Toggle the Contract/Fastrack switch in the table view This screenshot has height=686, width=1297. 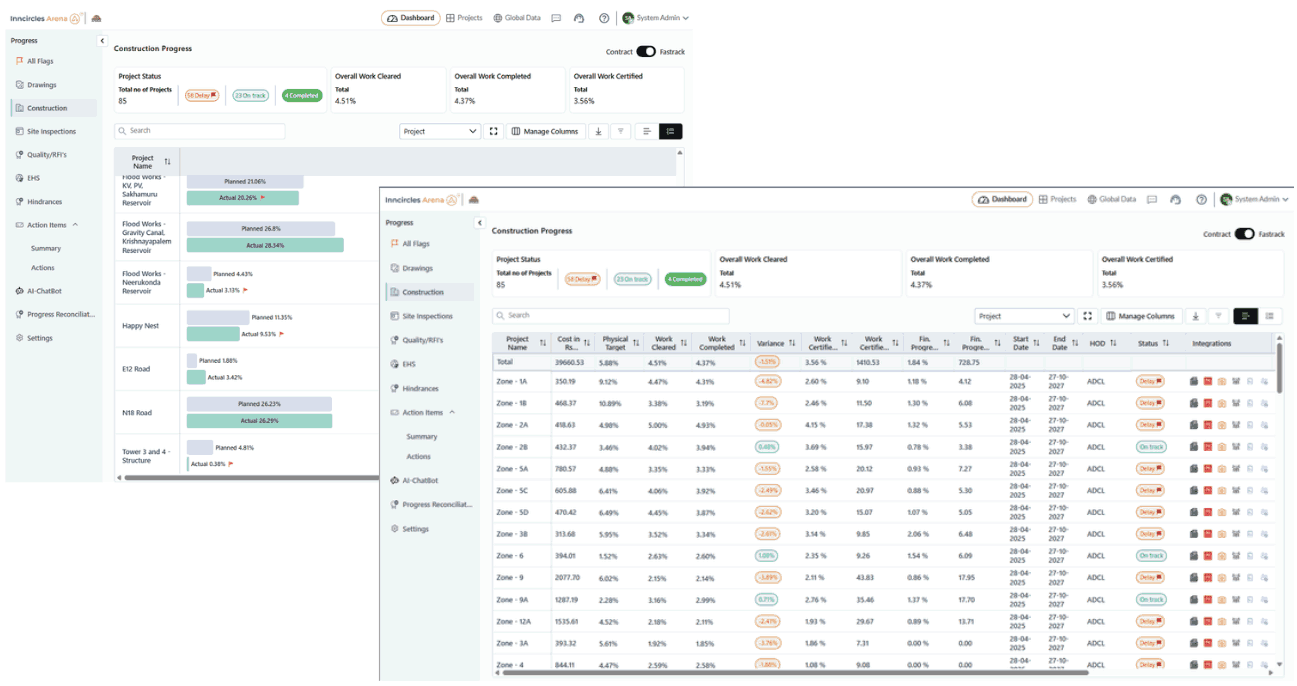[1244, 234]
